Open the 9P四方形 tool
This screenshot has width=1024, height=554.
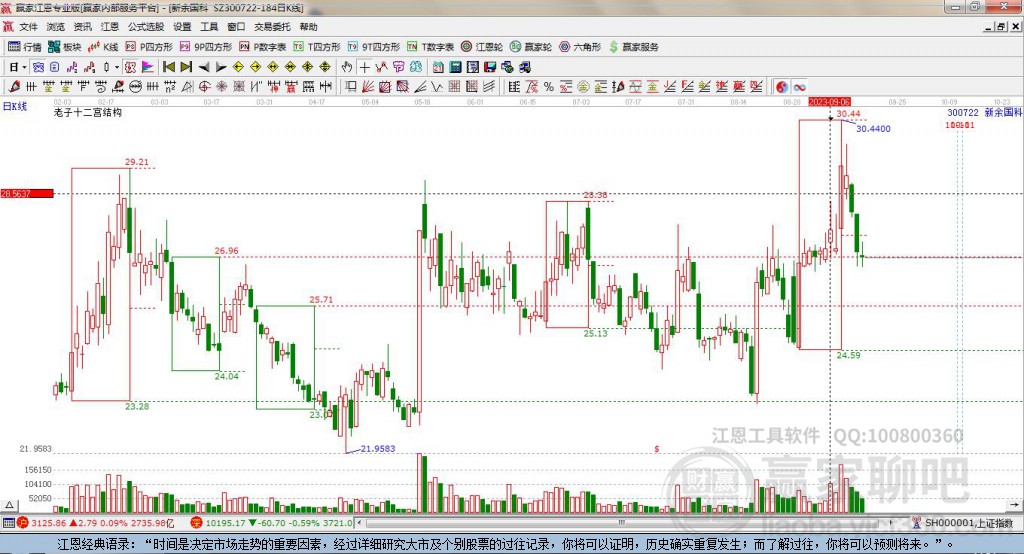click(206, 46)
